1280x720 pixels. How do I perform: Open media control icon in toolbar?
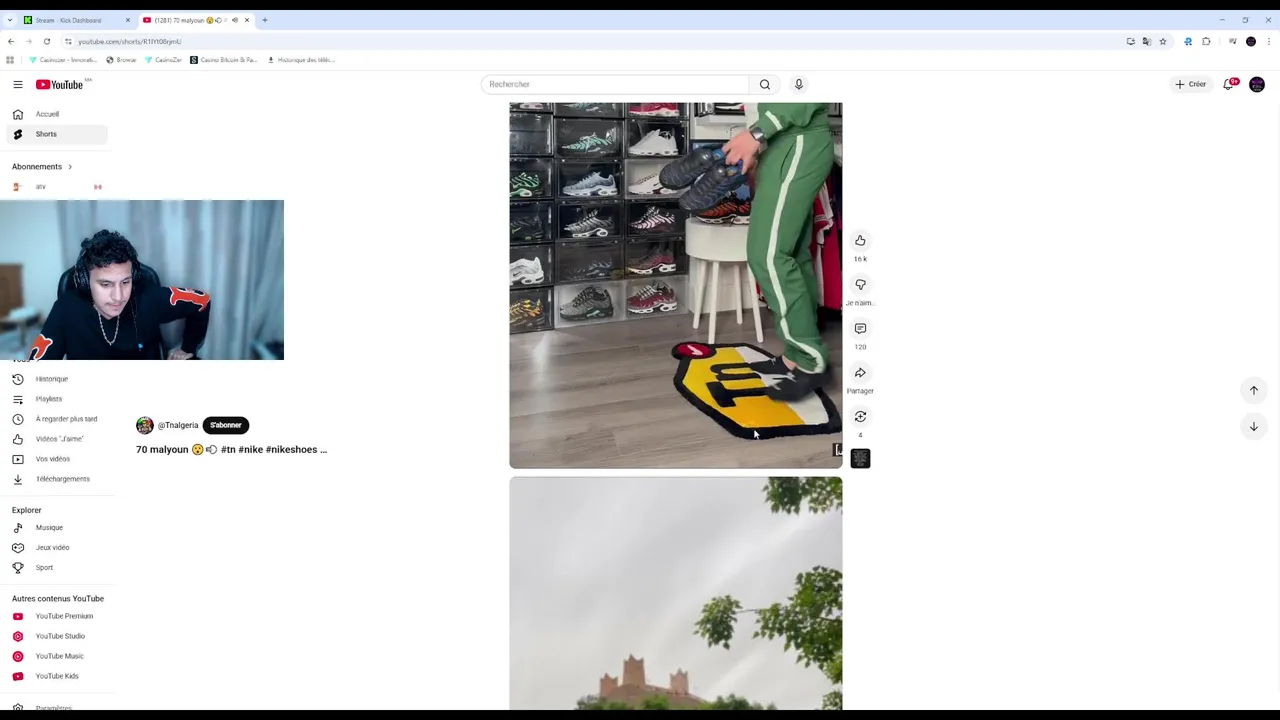(x=1232, y=42)
